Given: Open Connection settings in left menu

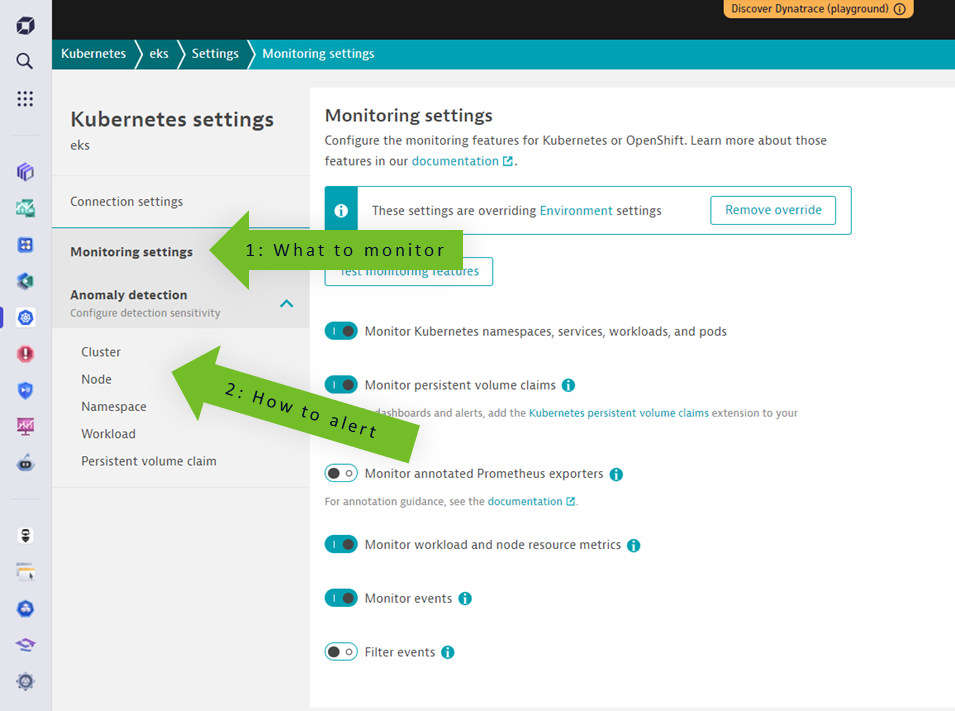Looking at the screenshot, I should click(x=181, y=202).
